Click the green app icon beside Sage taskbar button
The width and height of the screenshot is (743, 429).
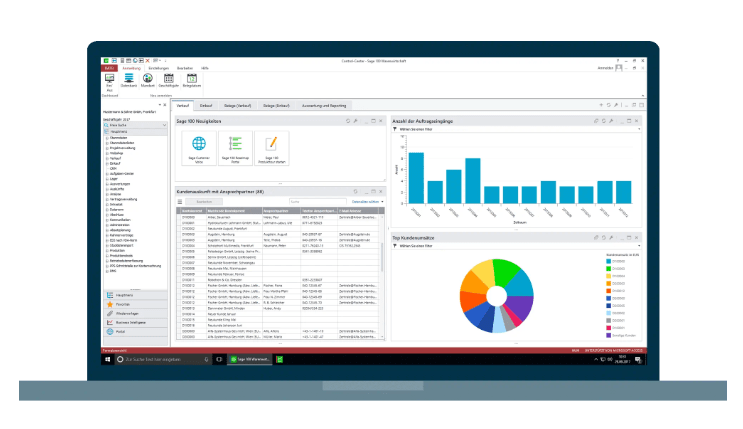[280, 359]
